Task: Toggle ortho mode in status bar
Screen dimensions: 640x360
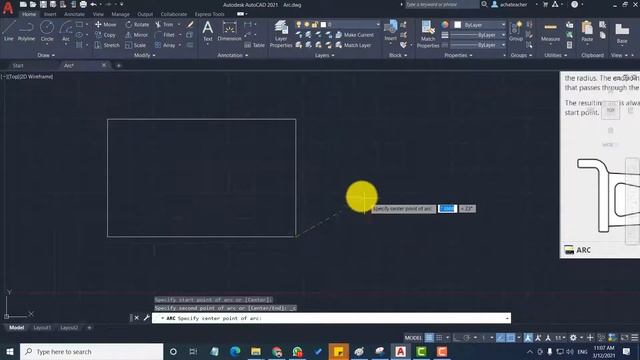Action: tap(457, 338)
